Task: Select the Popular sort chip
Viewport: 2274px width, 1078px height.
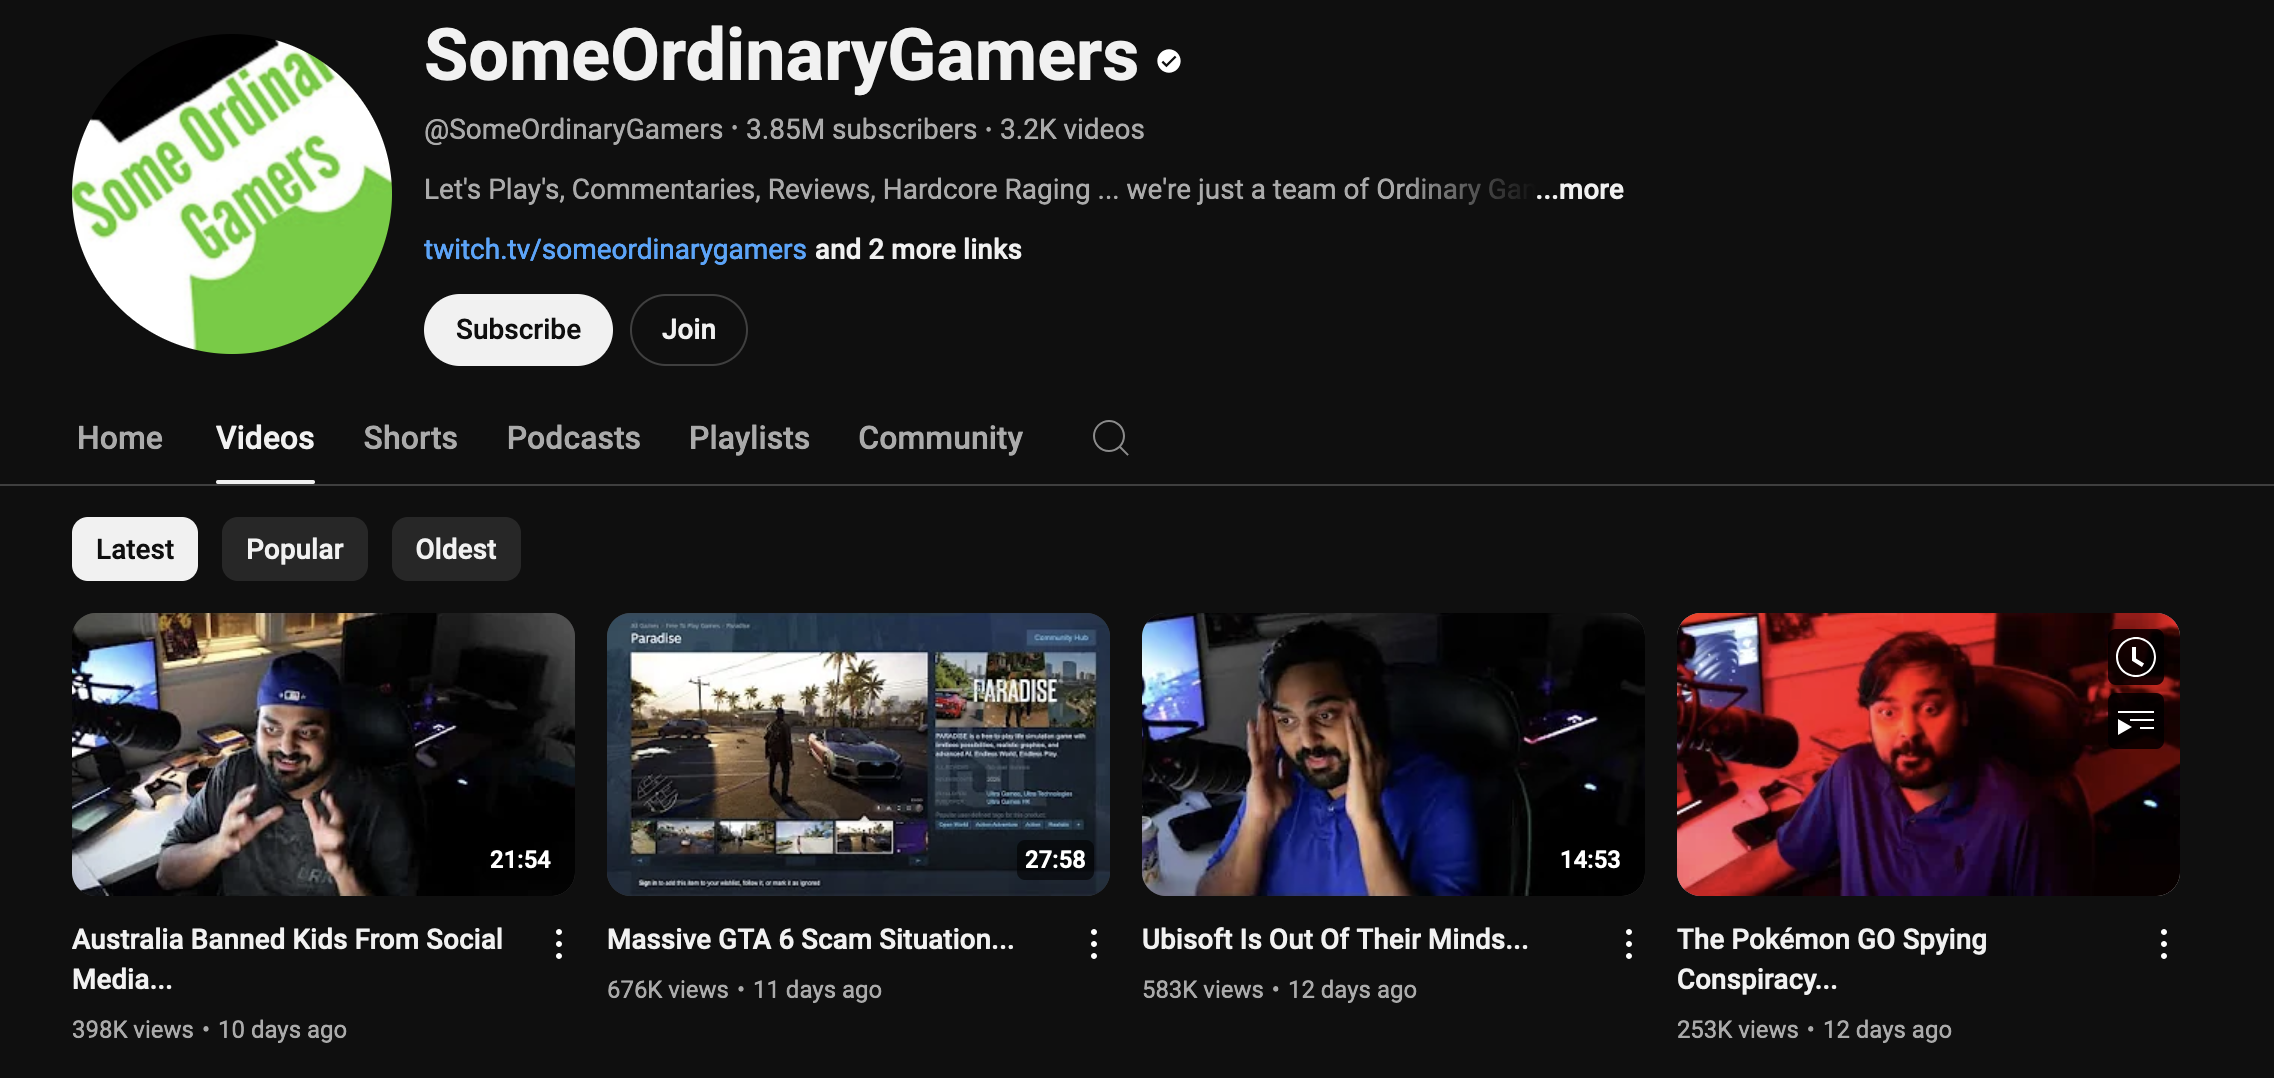Action: point(295,549)
